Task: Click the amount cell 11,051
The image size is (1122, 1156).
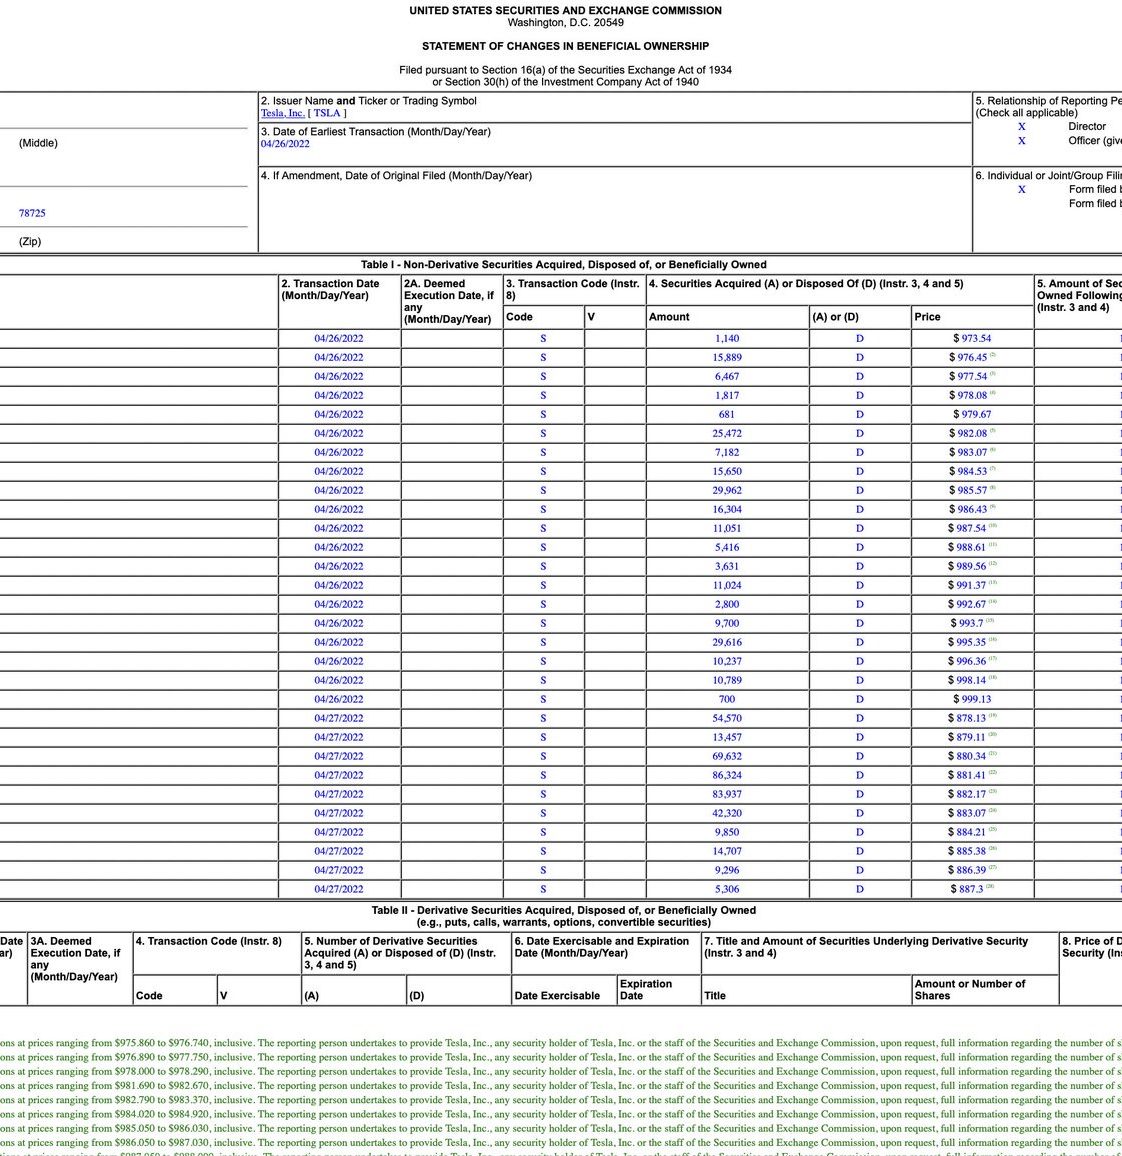Action: point(727,529)
